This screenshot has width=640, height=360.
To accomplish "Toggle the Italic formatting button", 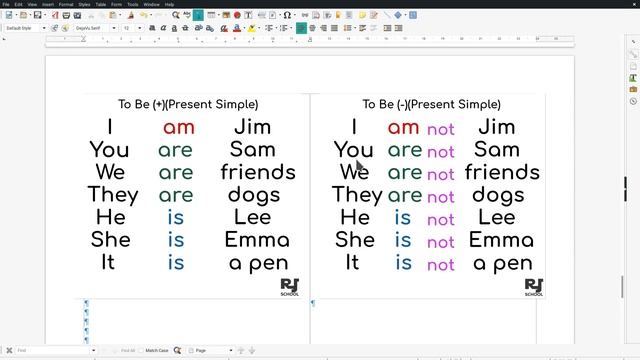I will (x=163, y=28).
